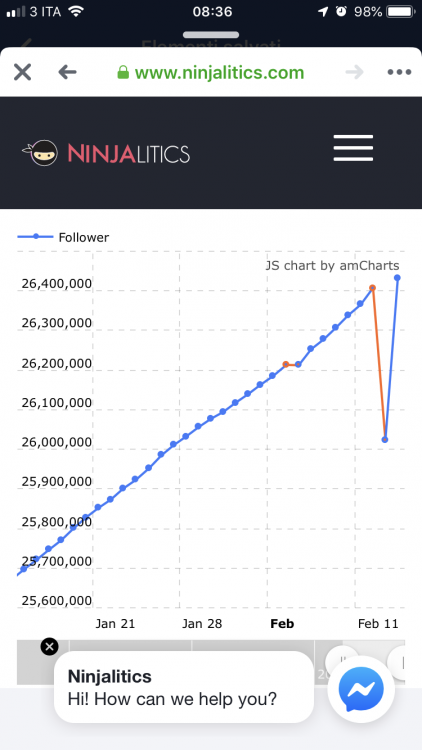Toggle the Follower series in legend
The image size is (422, 750).
(63, 237)
